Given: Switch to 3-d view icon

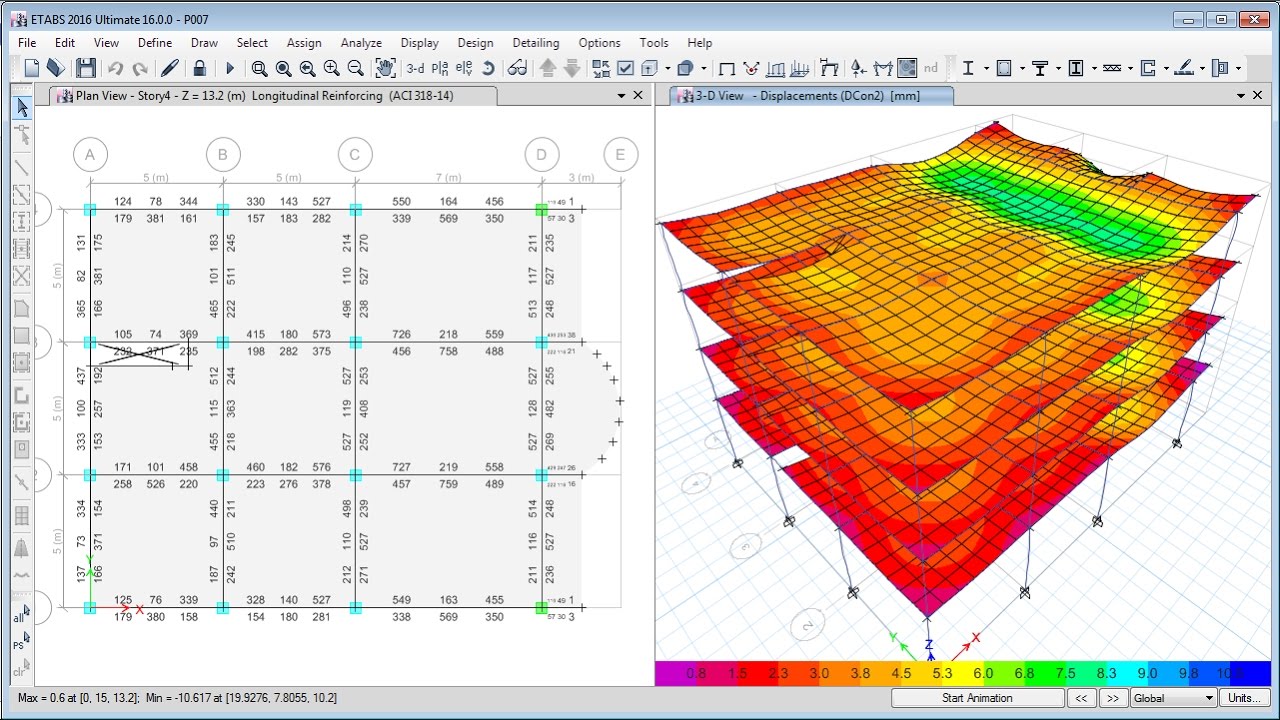Looking at the screenshot, I should click(x=415, y=68).
